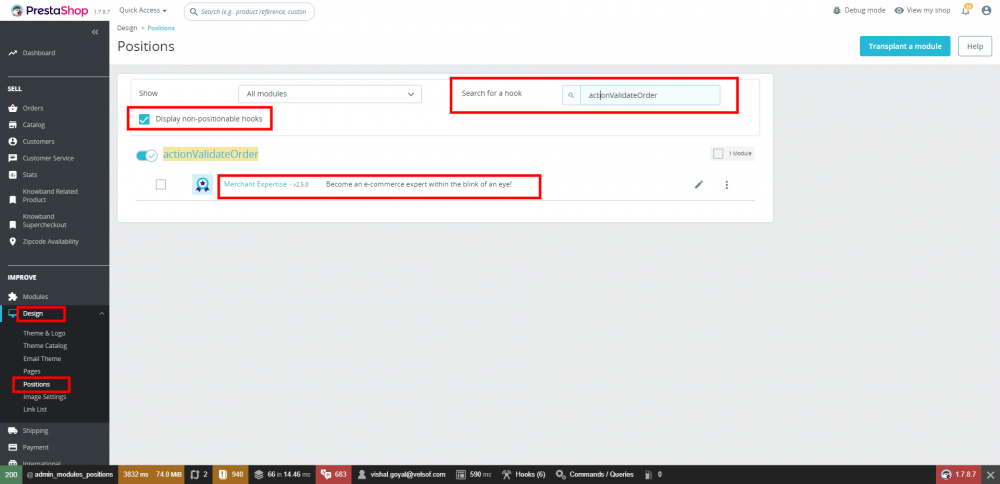
Task: Click the Merchant Expertise module icon
Action: point(203,185)
